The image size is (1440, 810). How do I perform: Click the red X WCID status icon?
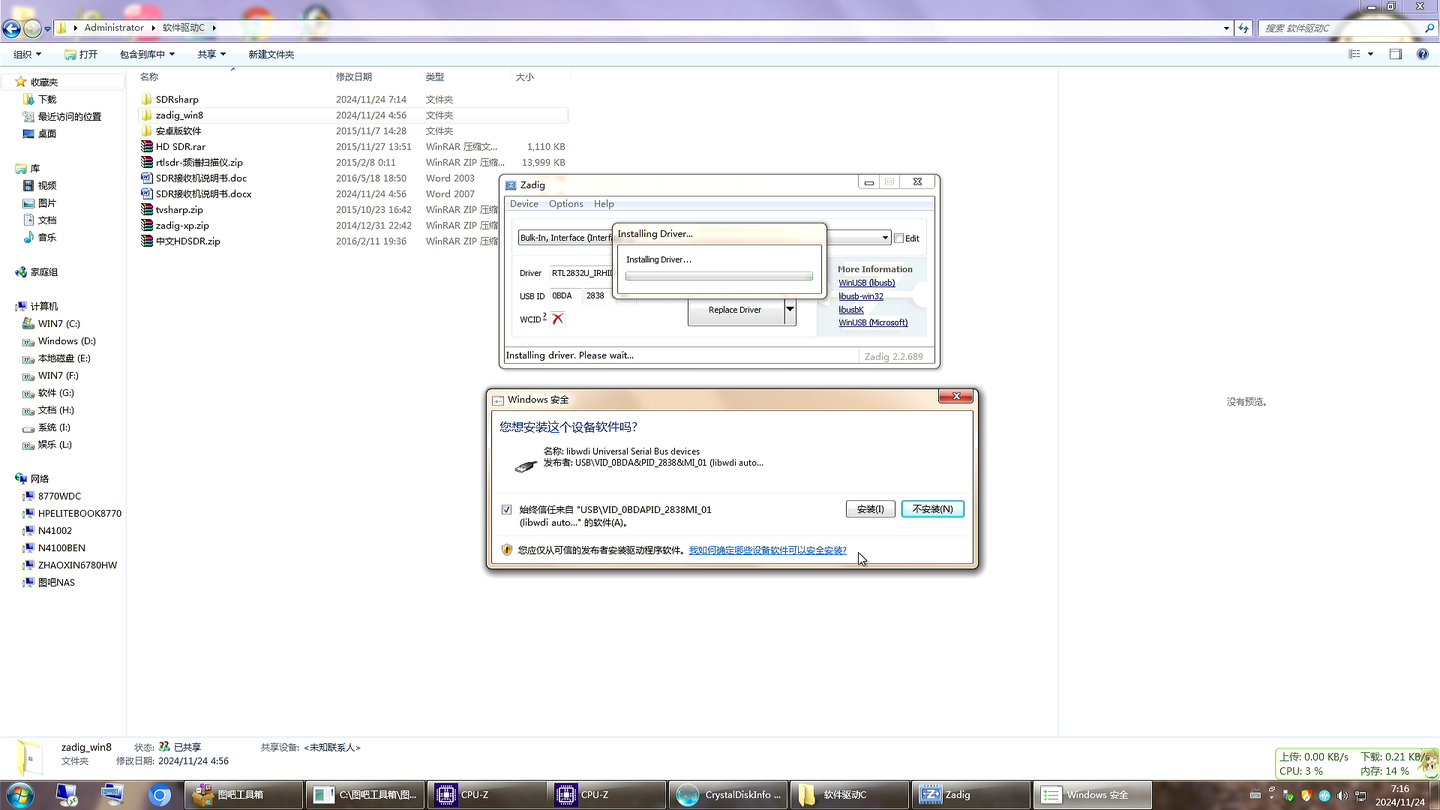tap(558, 318)
